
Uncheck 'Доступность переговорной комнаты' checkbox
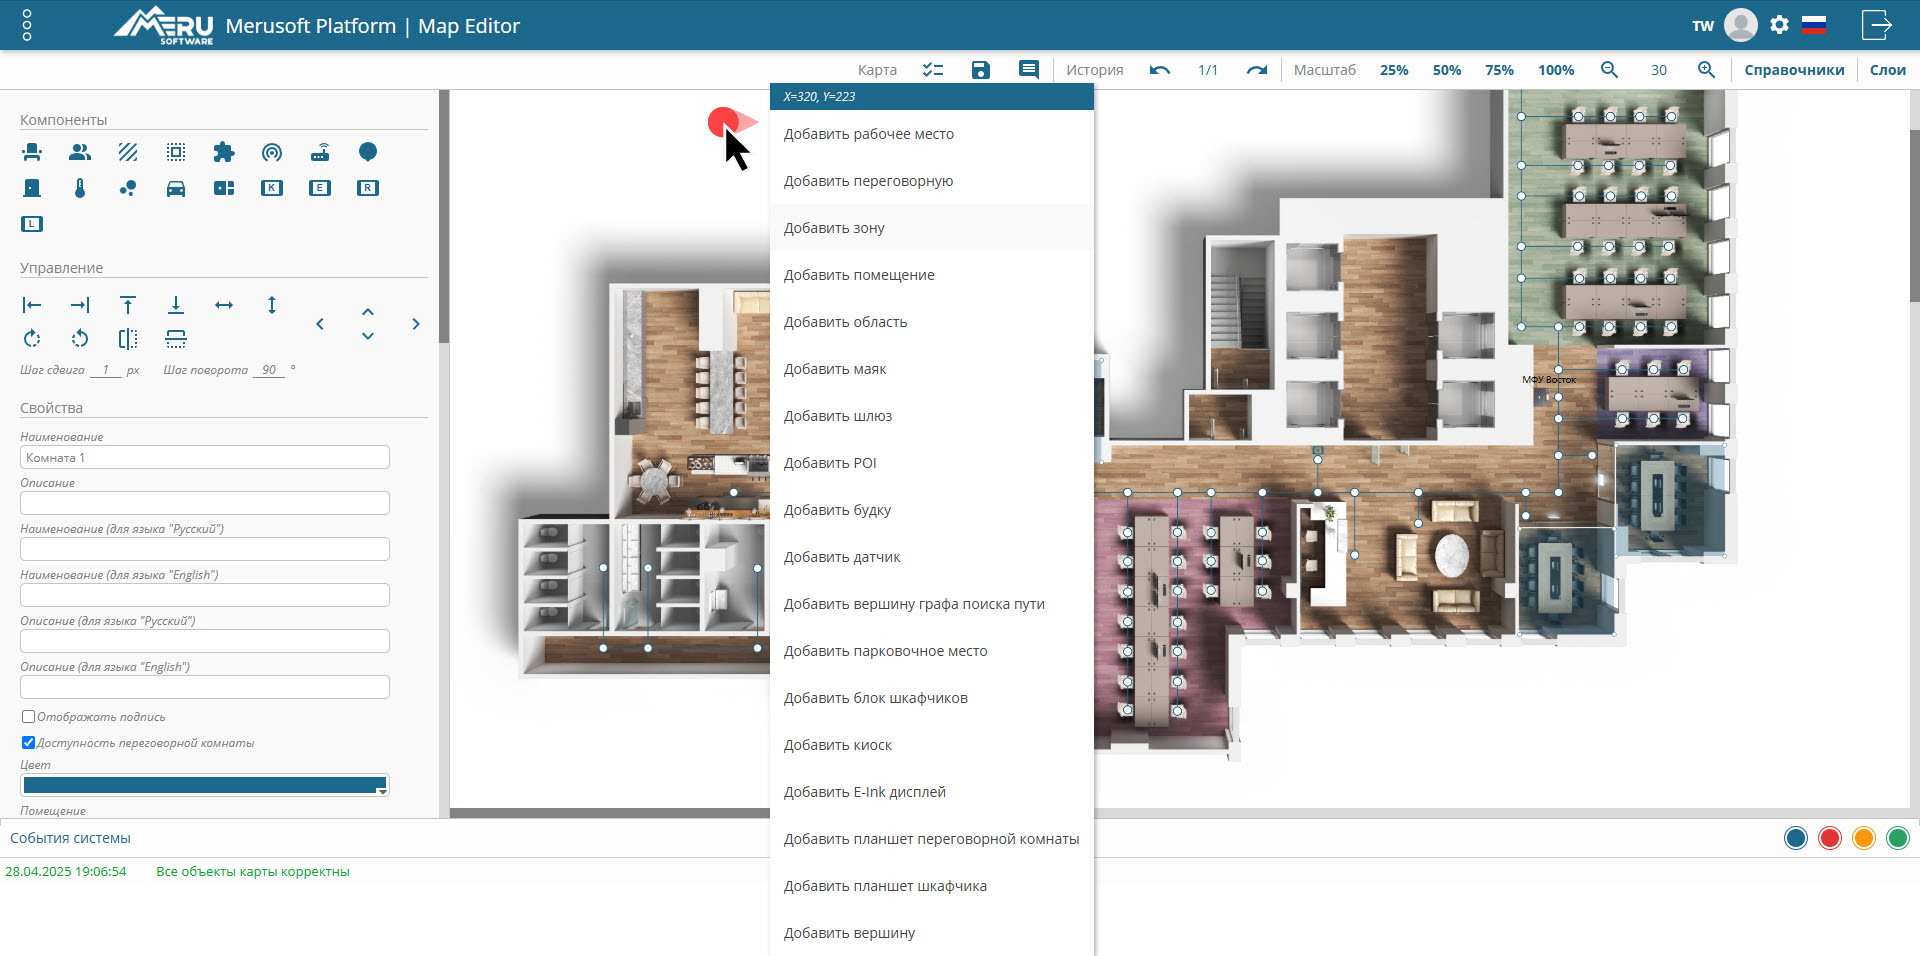pos(29,743)
